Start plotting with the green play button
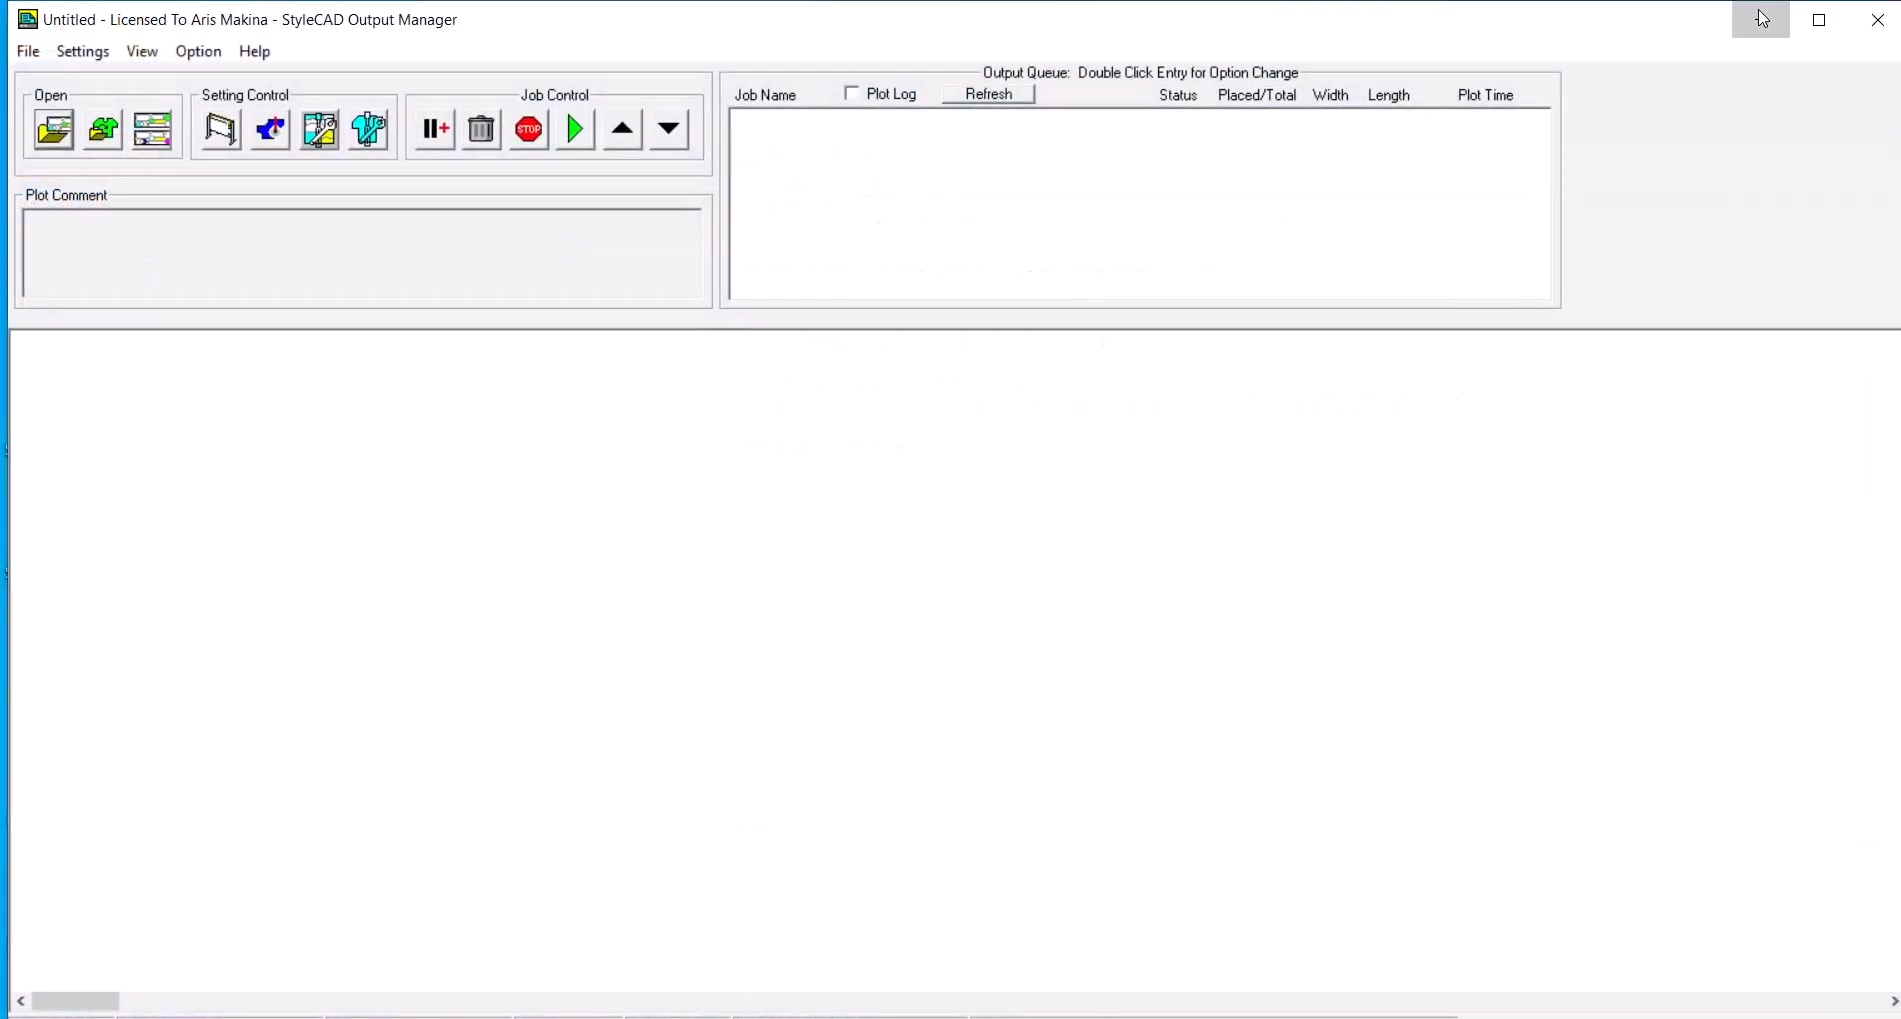1901x1019 pixels. pos(575,130)
